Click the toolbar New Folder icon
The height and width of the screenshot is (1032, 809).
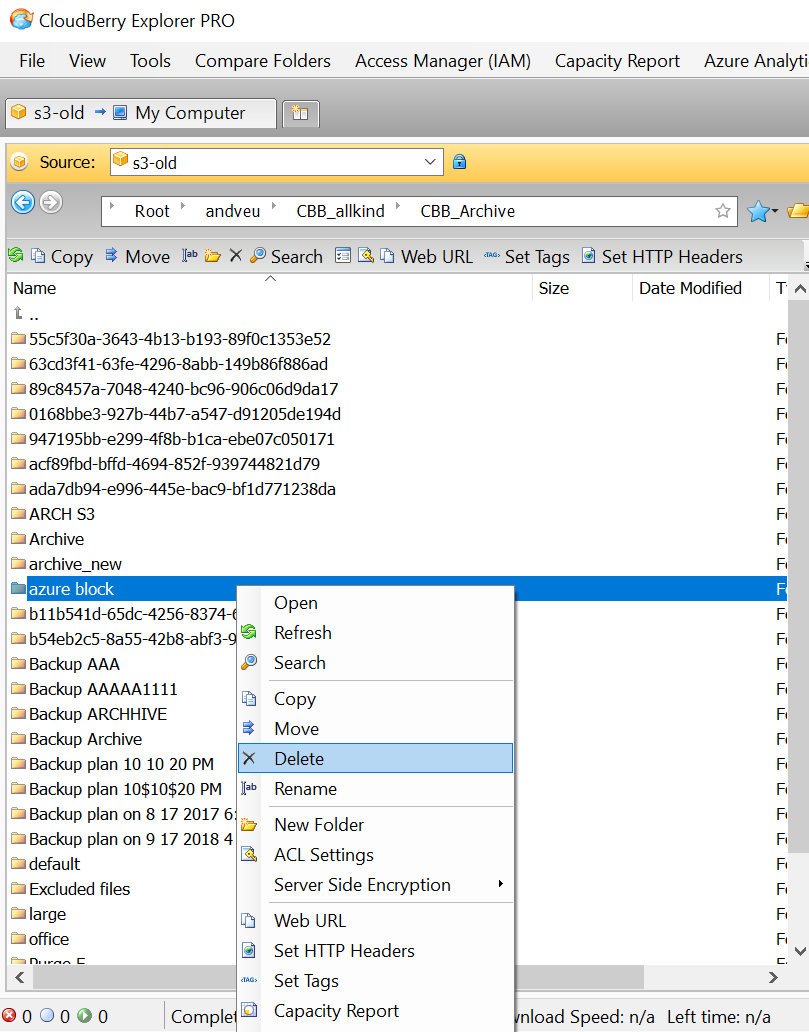click(213, 255)
